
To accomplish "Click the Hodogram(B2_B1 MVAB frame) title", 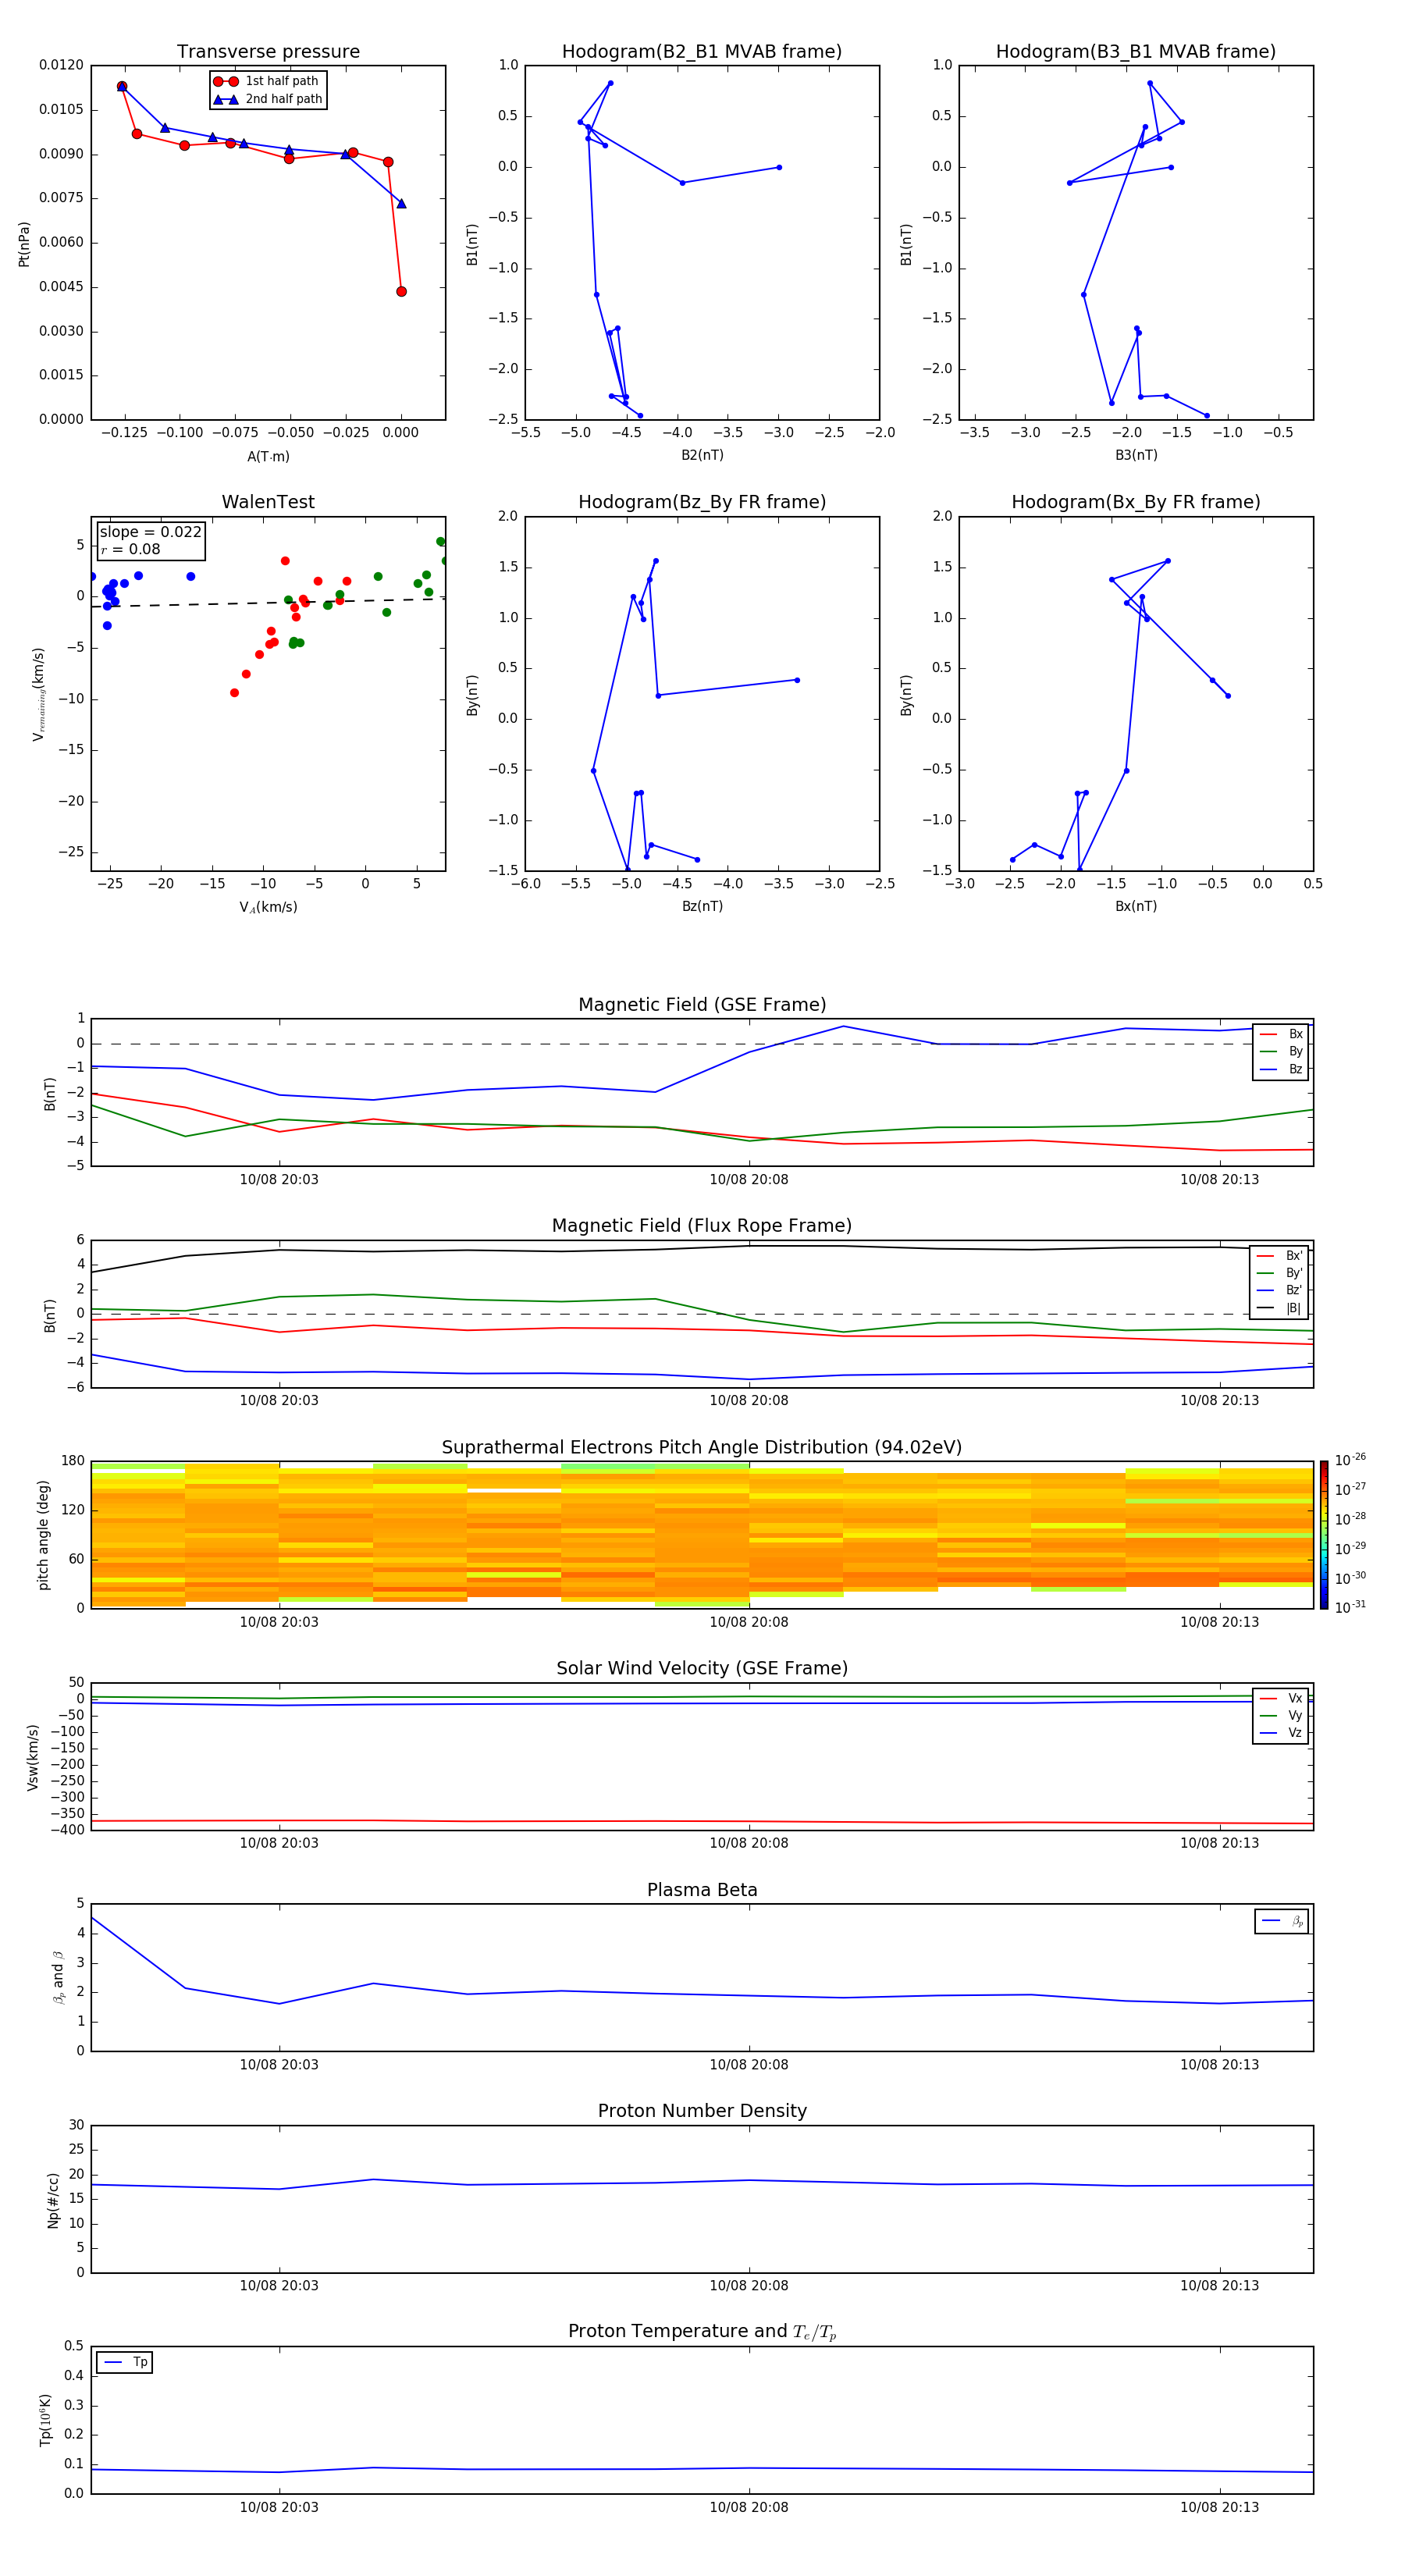I will (701, 52).
